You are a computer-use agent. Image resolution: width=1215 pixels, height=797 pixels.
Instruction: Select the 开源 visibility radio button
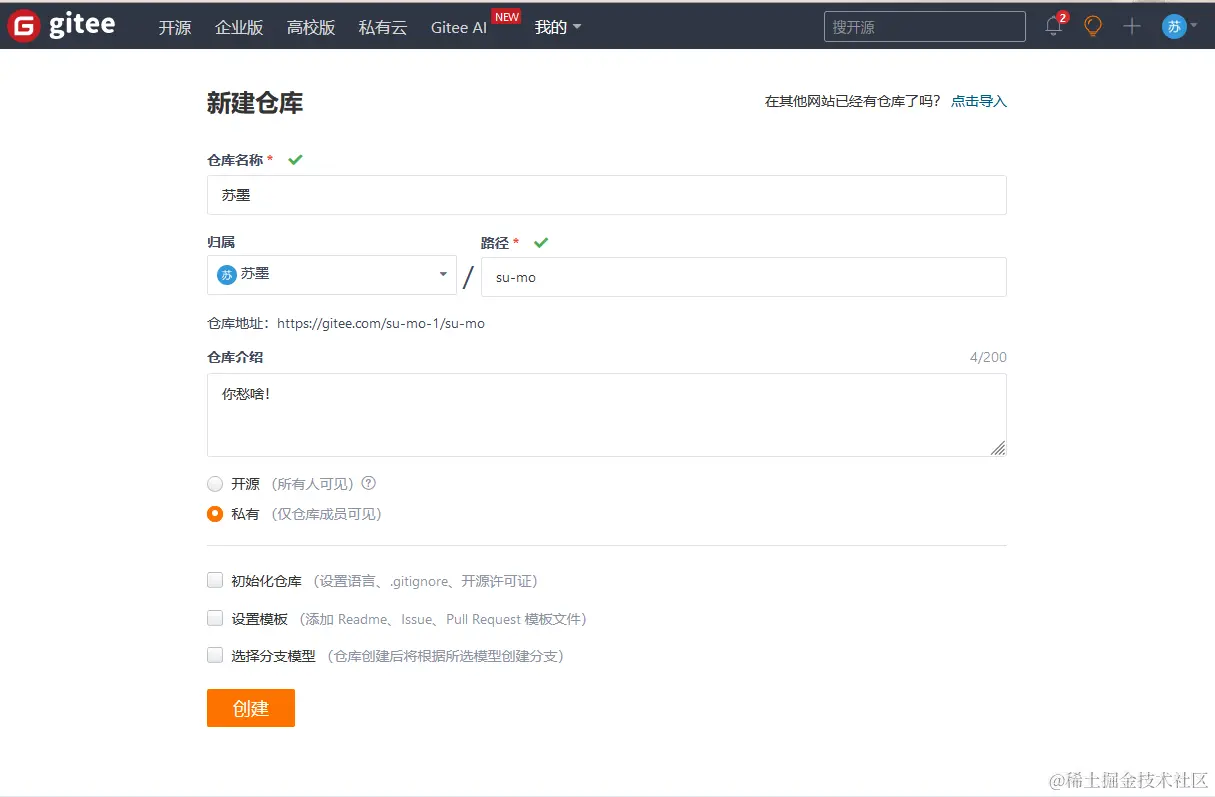[214, 483]
